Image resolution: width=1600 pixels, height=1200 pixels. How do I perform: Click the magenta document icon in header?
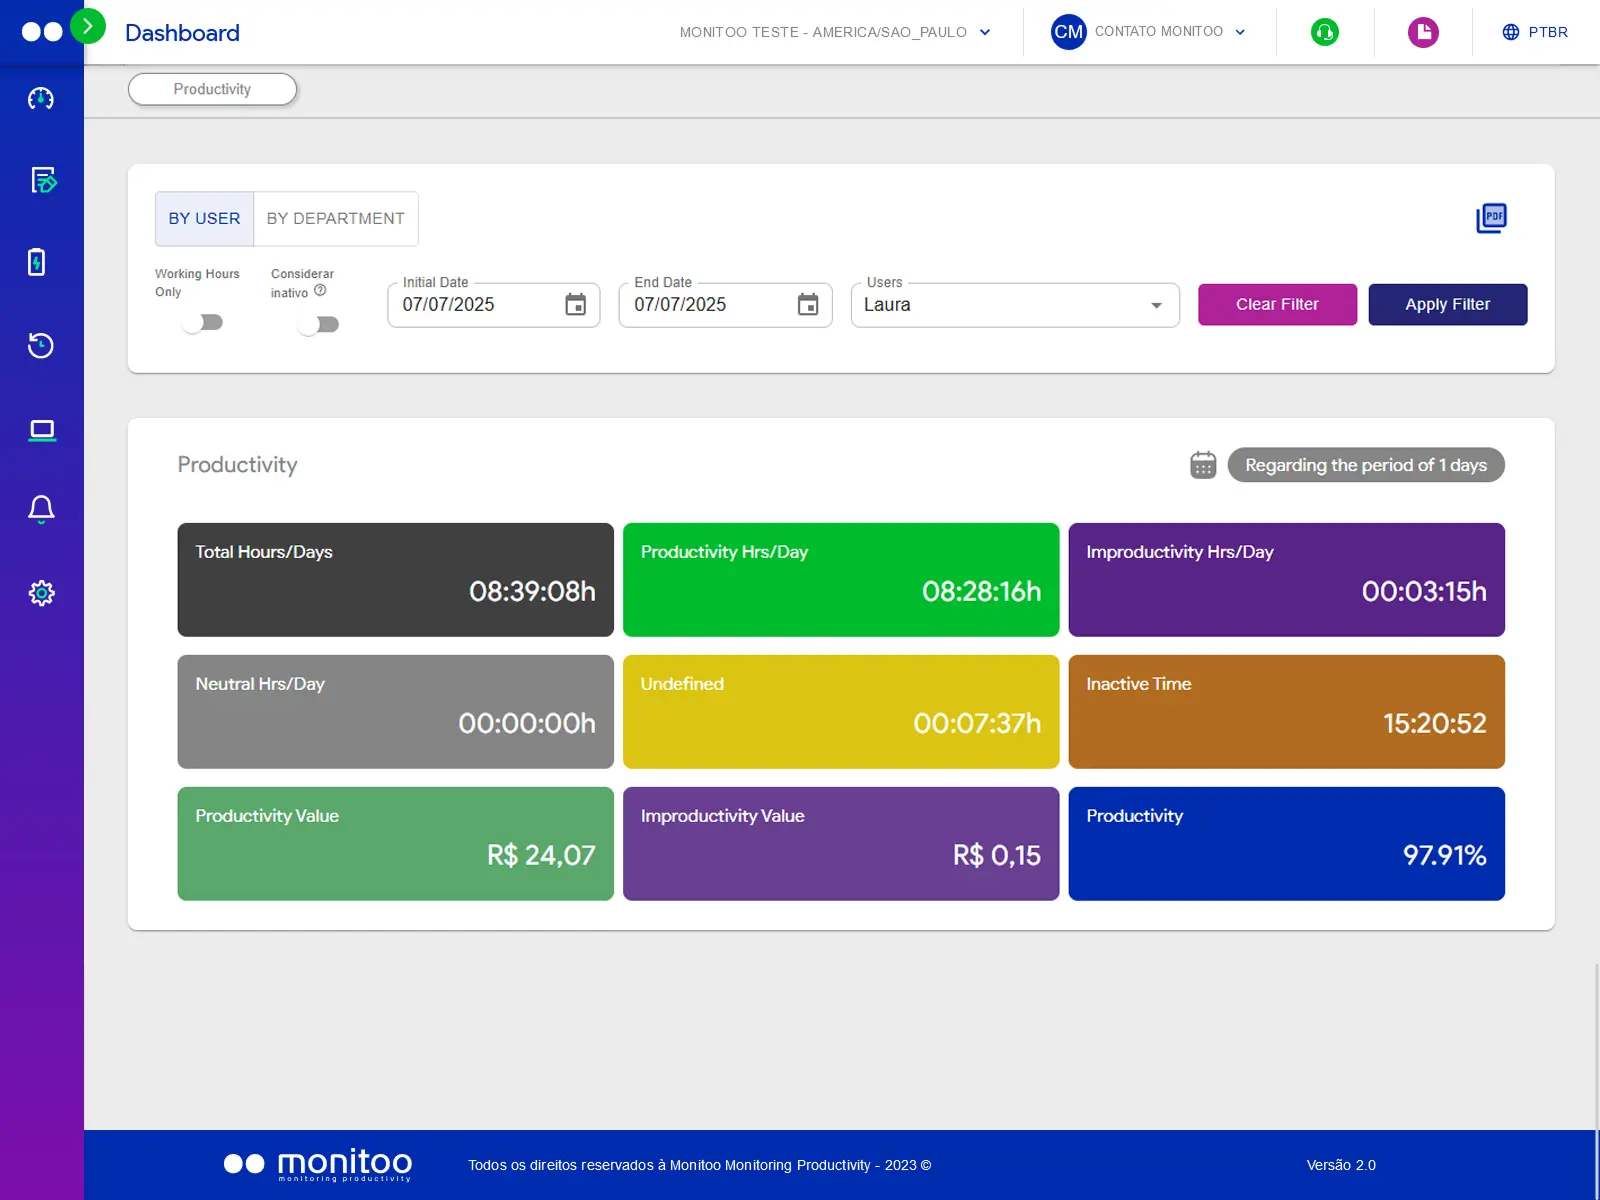click(x=1422, y=32)
